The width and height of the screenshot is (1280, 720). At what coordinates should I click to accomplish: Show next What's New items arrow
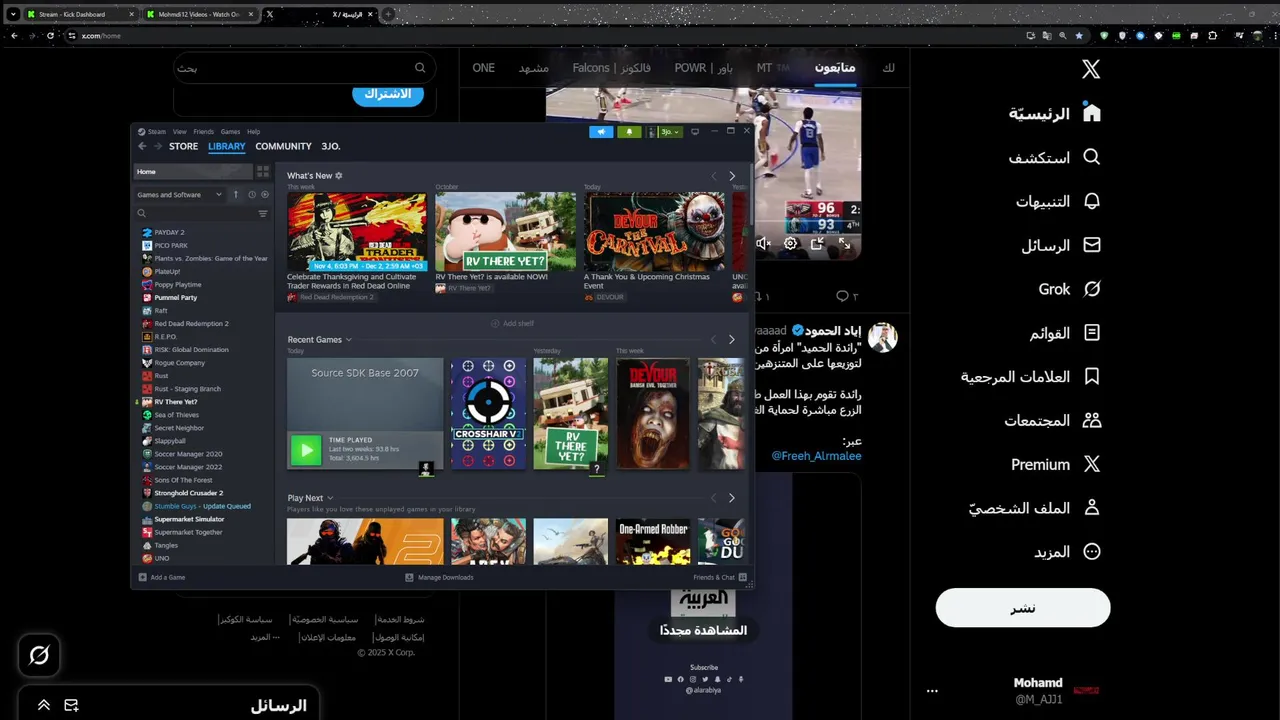[732, 176]
